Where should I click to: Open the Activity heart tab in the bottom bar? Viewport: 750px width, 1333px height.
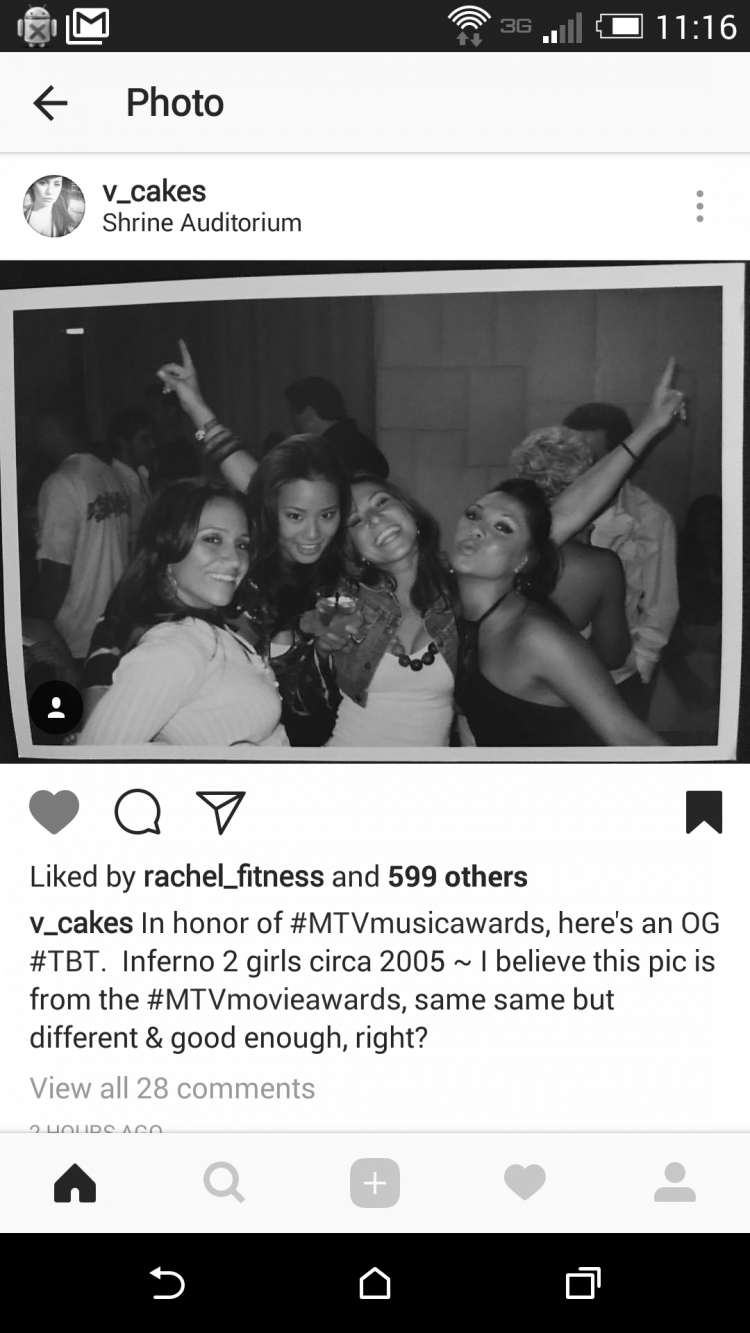tap(525, 1183)
